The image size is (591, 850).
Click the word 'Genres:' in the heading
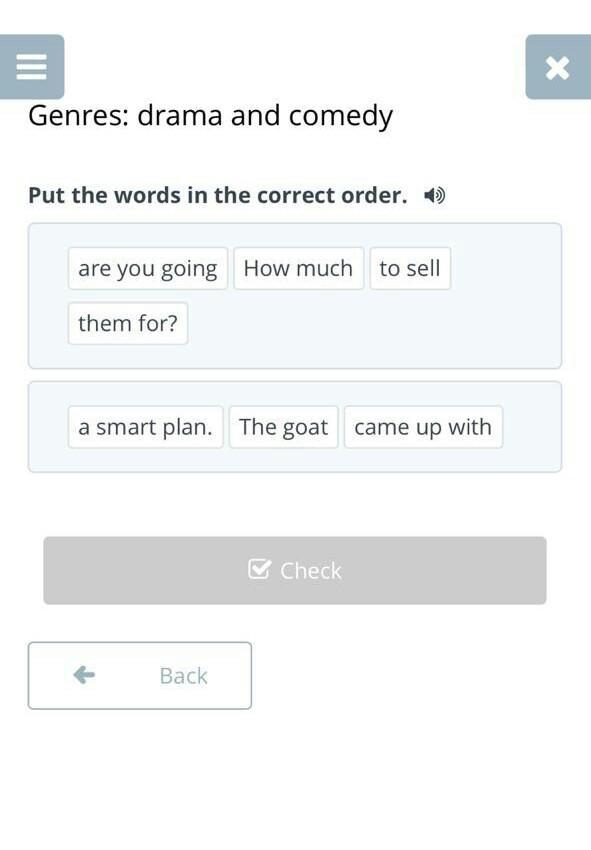[79, 116]
